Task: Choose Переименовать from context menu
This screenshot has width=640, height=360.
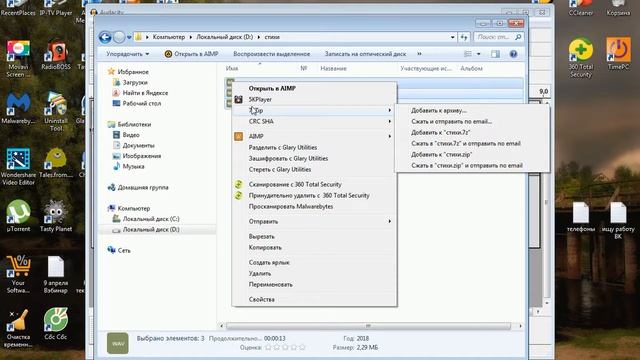Action: (314, 285)
